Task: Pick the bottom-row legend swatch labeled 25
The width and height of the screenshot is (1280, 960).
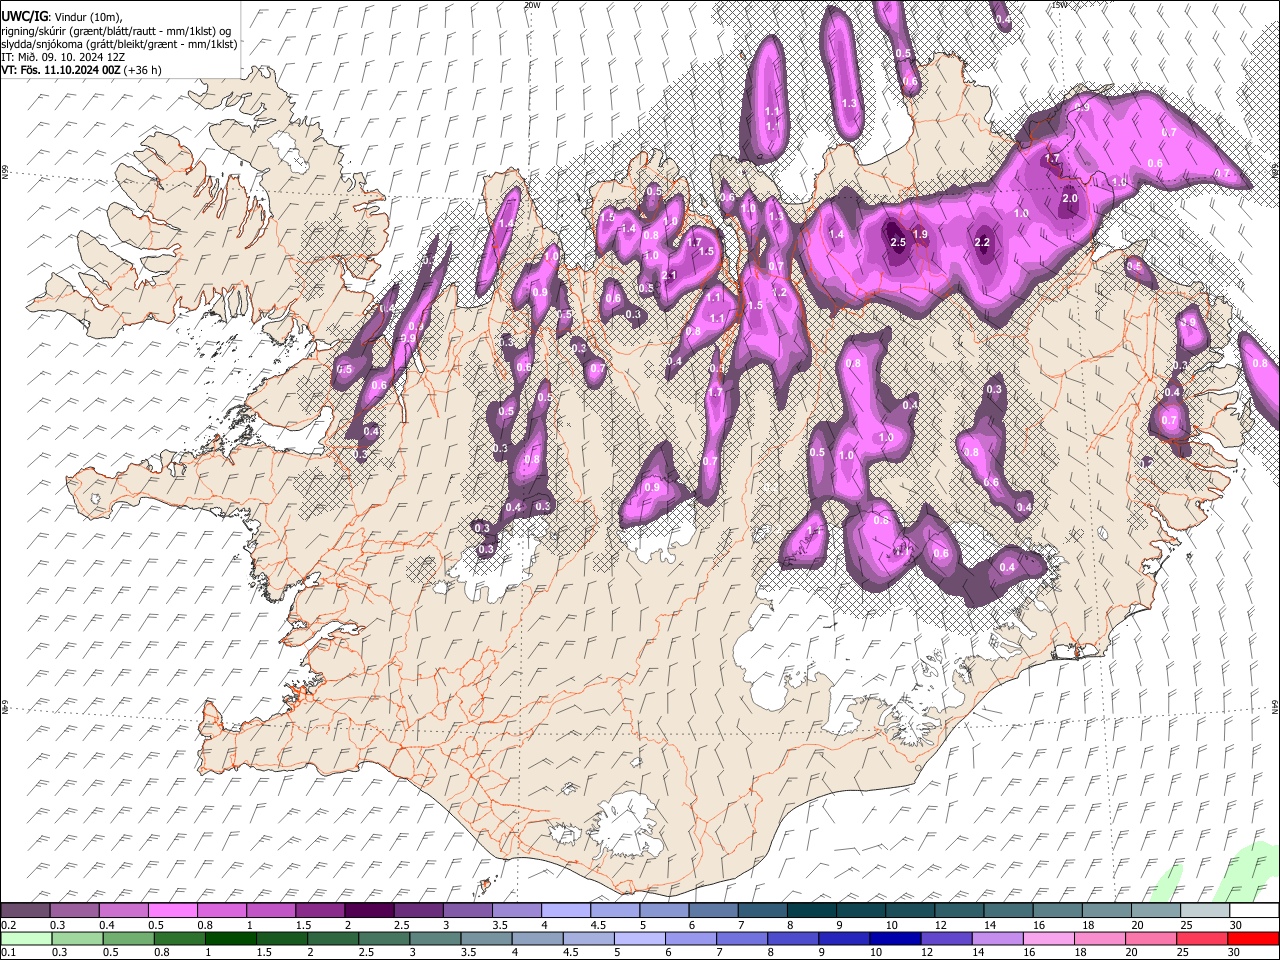Action: [x=1201, y=938]
